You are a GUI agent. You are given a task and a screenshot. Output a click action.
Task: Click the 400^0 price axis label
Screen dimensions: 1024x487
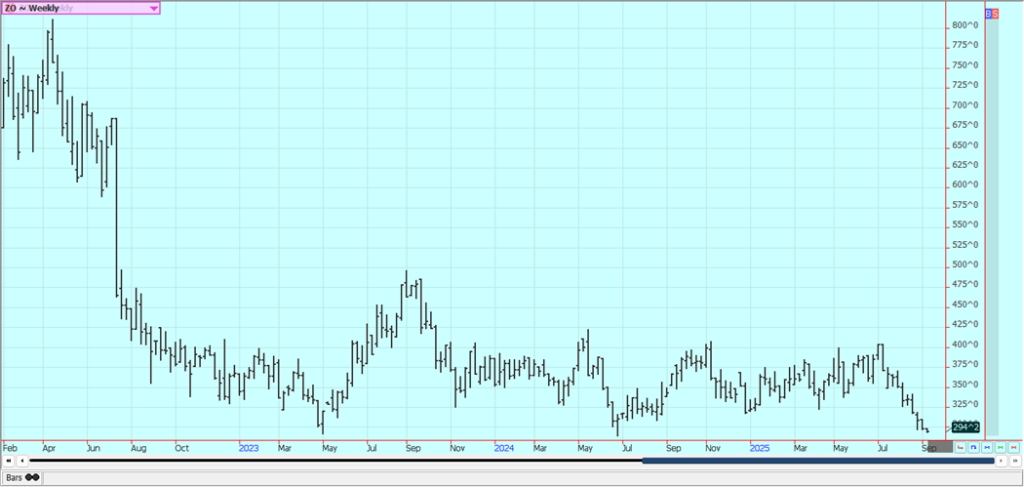click(965, 345)
